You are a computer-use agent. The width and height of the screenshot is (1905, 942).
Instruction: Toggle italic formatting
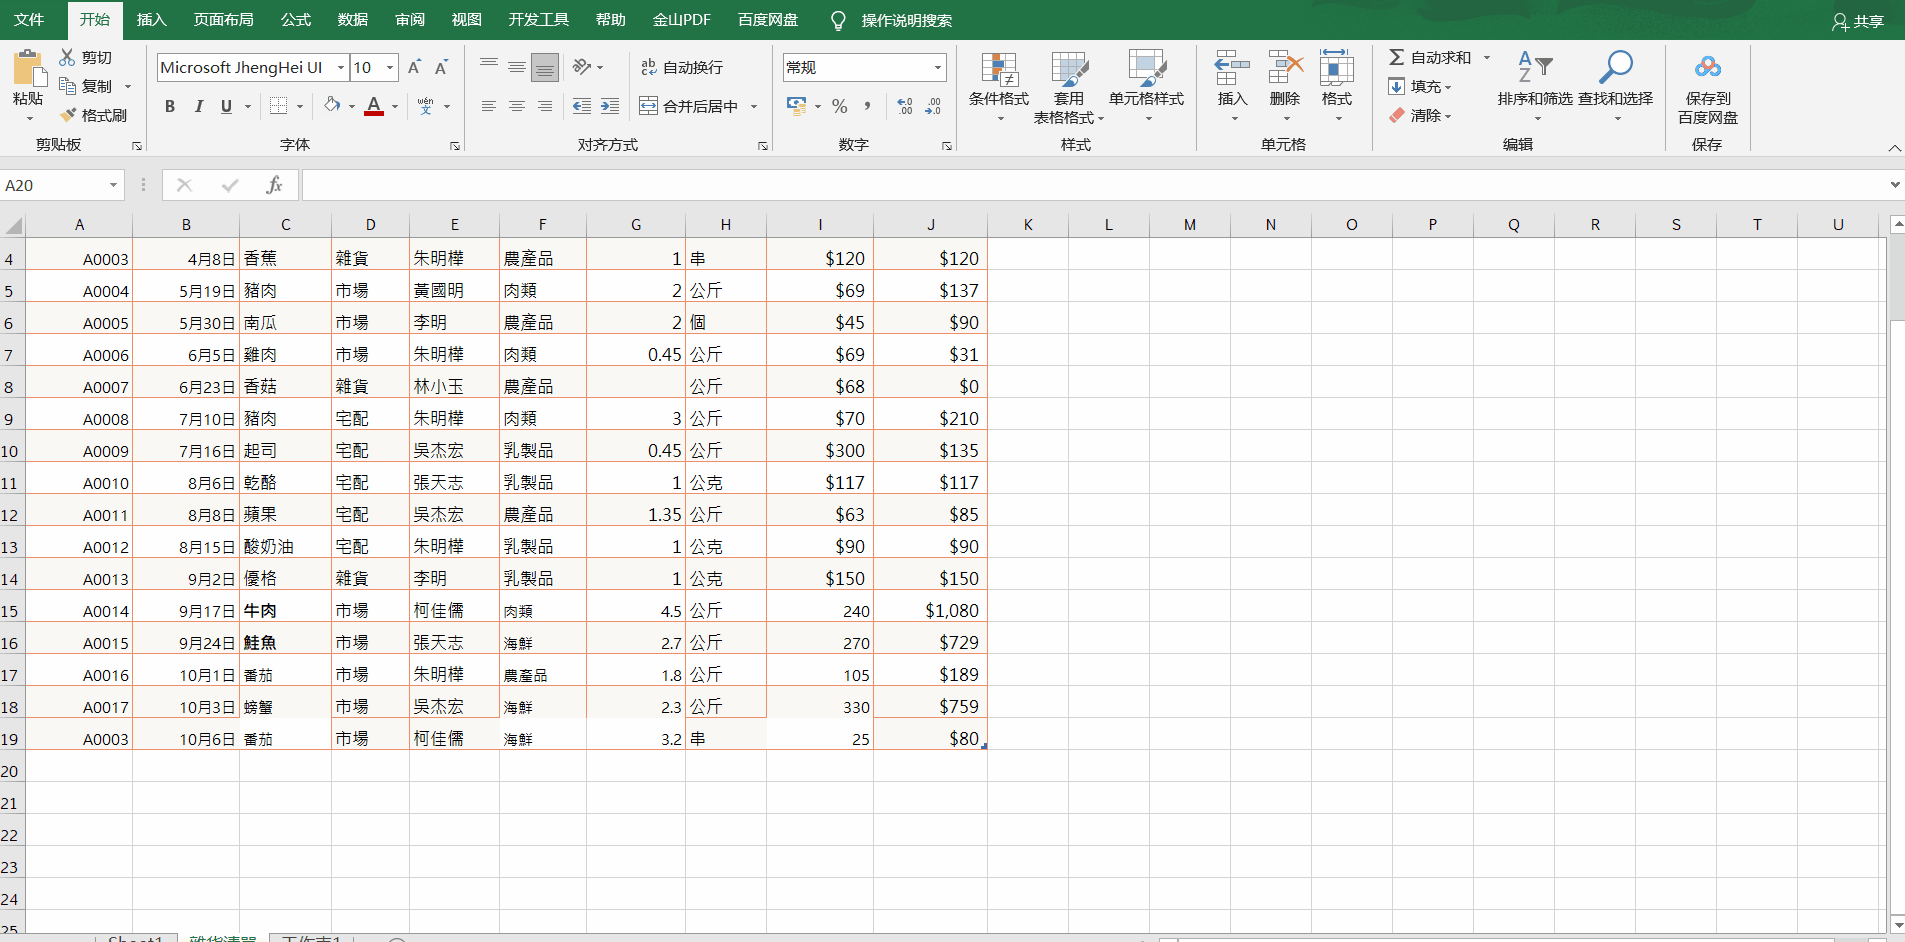[198, 106]
